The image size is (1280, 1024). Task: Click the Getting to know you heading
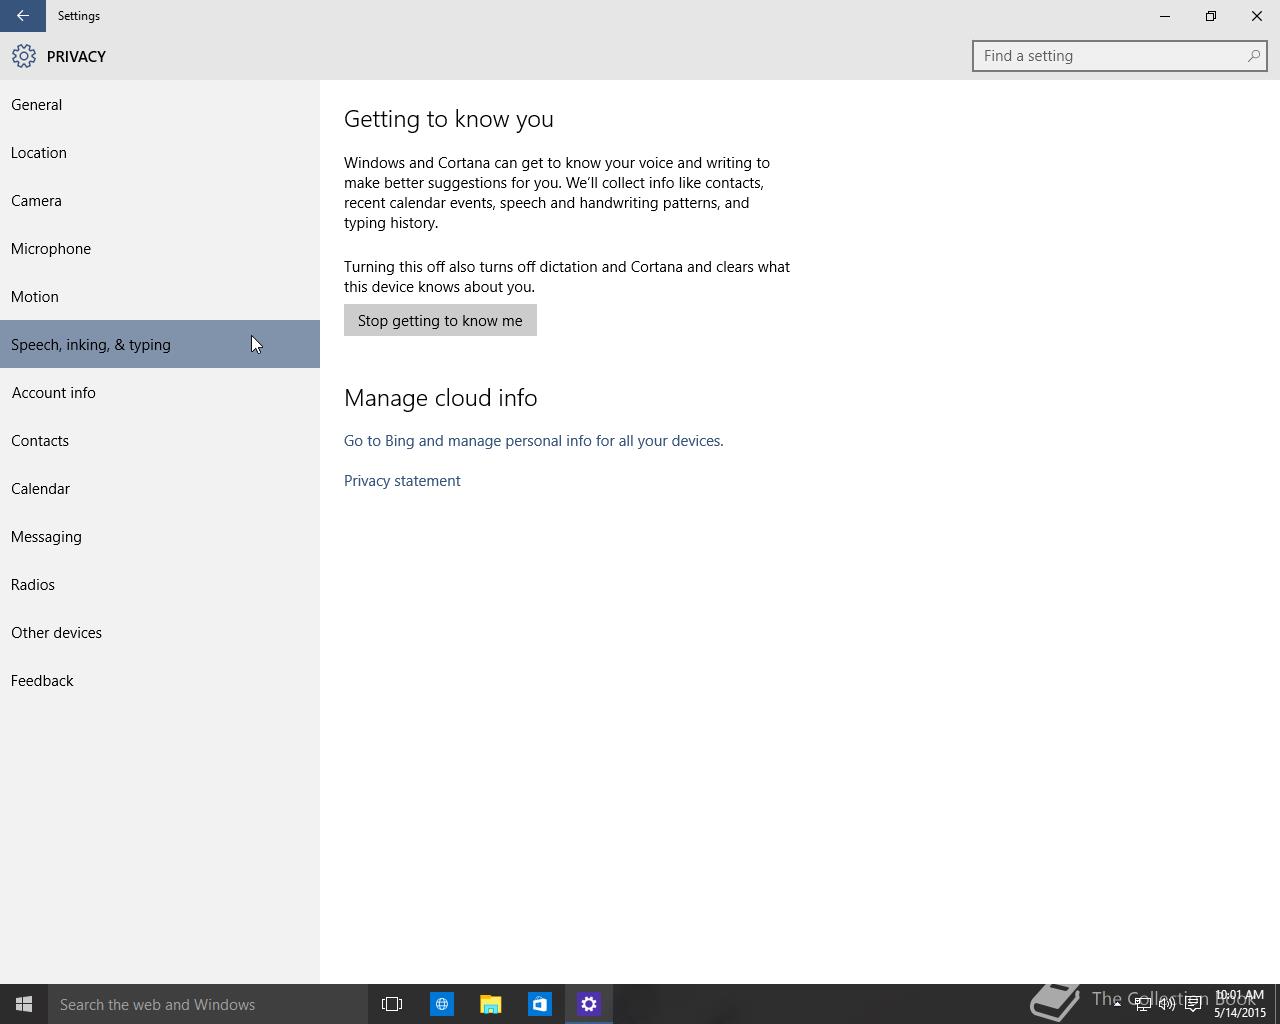click(449, 119)
